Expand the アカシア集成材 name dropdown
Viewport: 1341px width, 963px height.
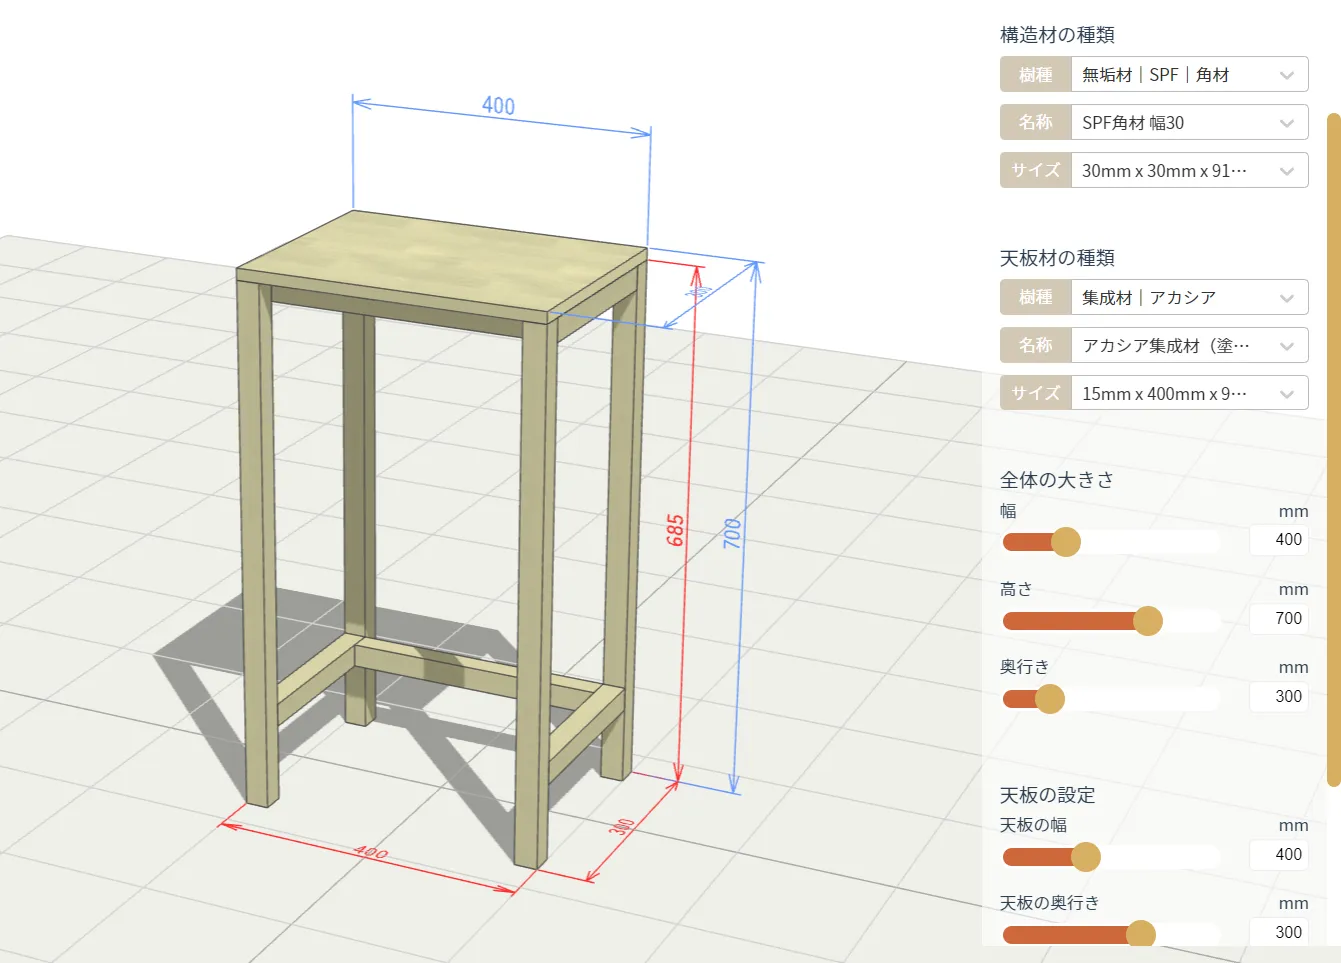coord(1188,346)
